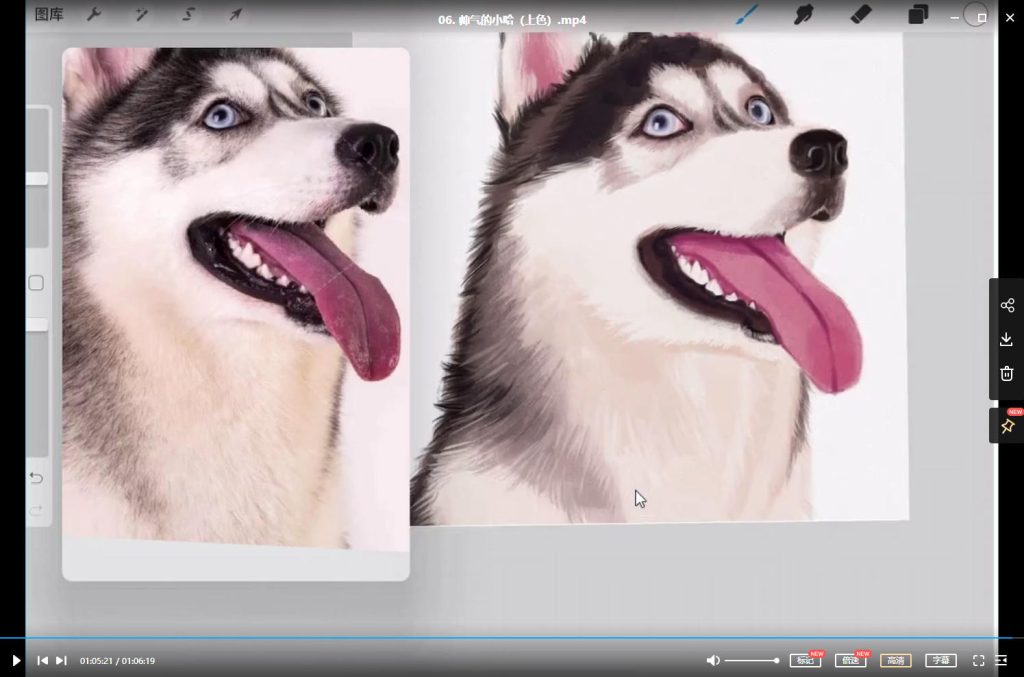Select the Eraser tool
Image resolution: width=1024 pixels, height=677 pixels.
click(x=860, y=14)
